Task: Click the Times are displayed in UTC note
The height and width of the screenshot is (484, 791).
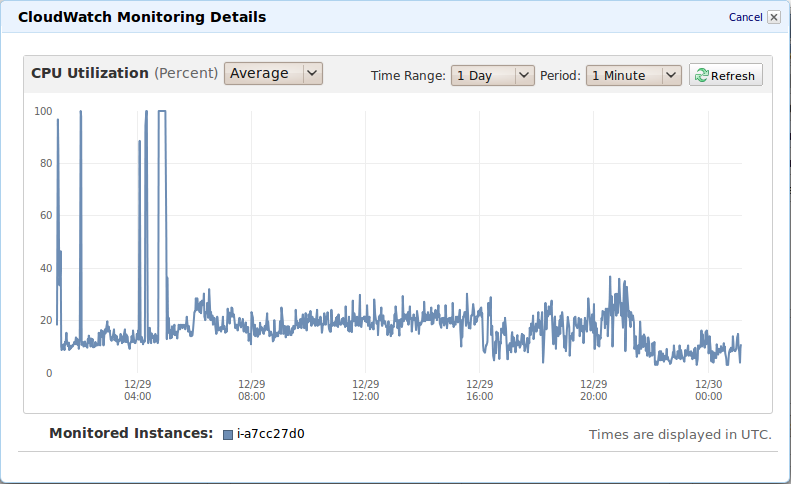Action: (680, 435)
